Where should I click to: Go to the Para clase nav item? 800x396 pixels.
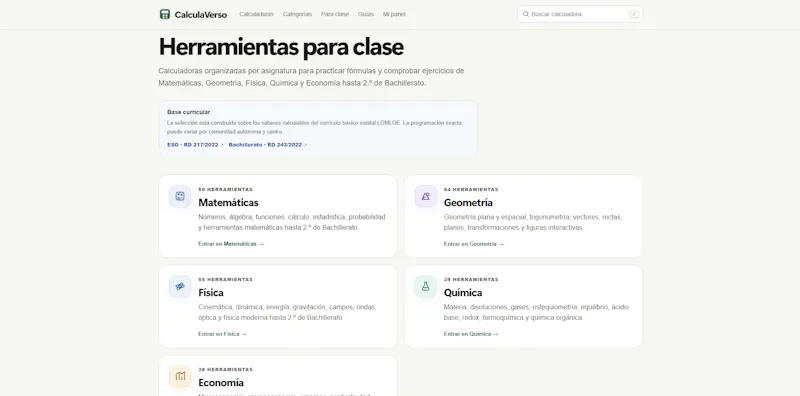(335, 14)
